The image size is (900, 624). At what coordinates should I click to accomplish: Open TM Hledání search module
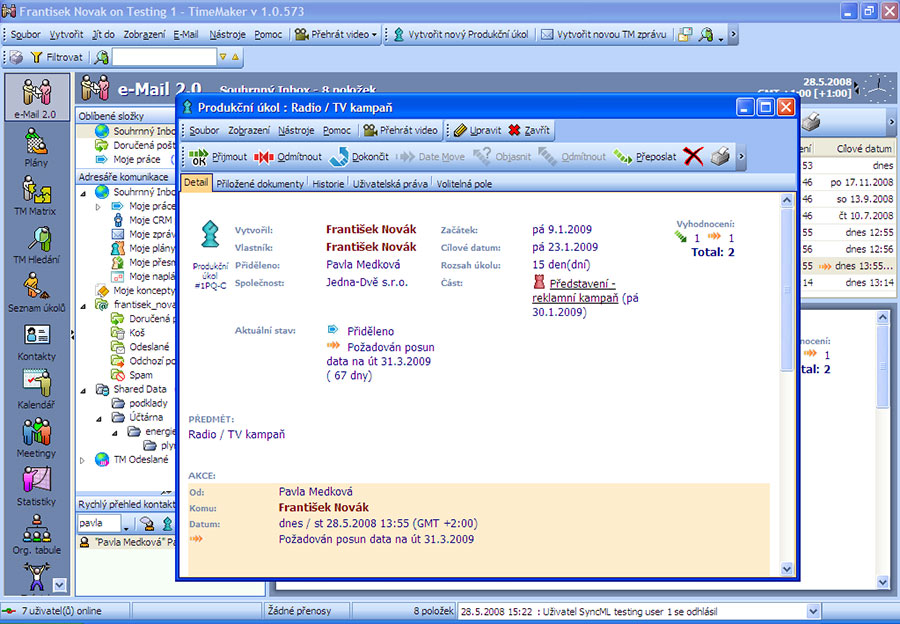click(x=37, y=245)
